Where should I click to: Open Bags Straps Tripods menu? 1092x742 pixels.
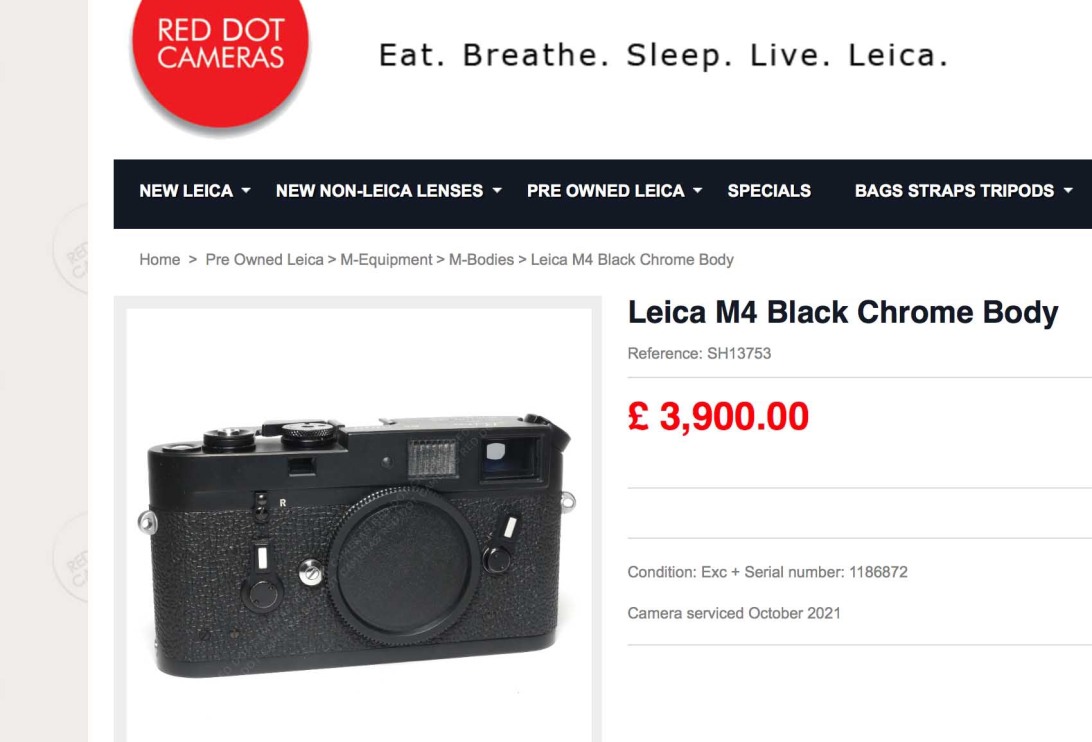954,191
